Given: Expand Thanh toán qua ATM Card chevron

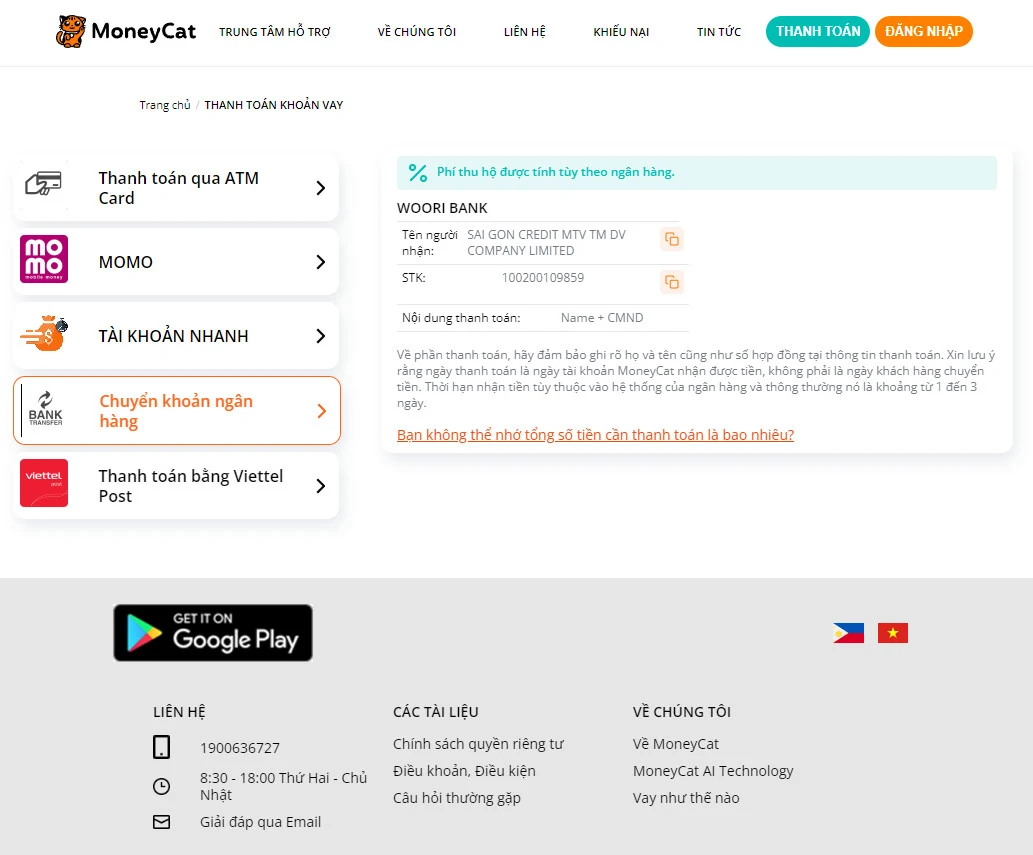Looking at the screenshot, I should click(x=321, y=188).
